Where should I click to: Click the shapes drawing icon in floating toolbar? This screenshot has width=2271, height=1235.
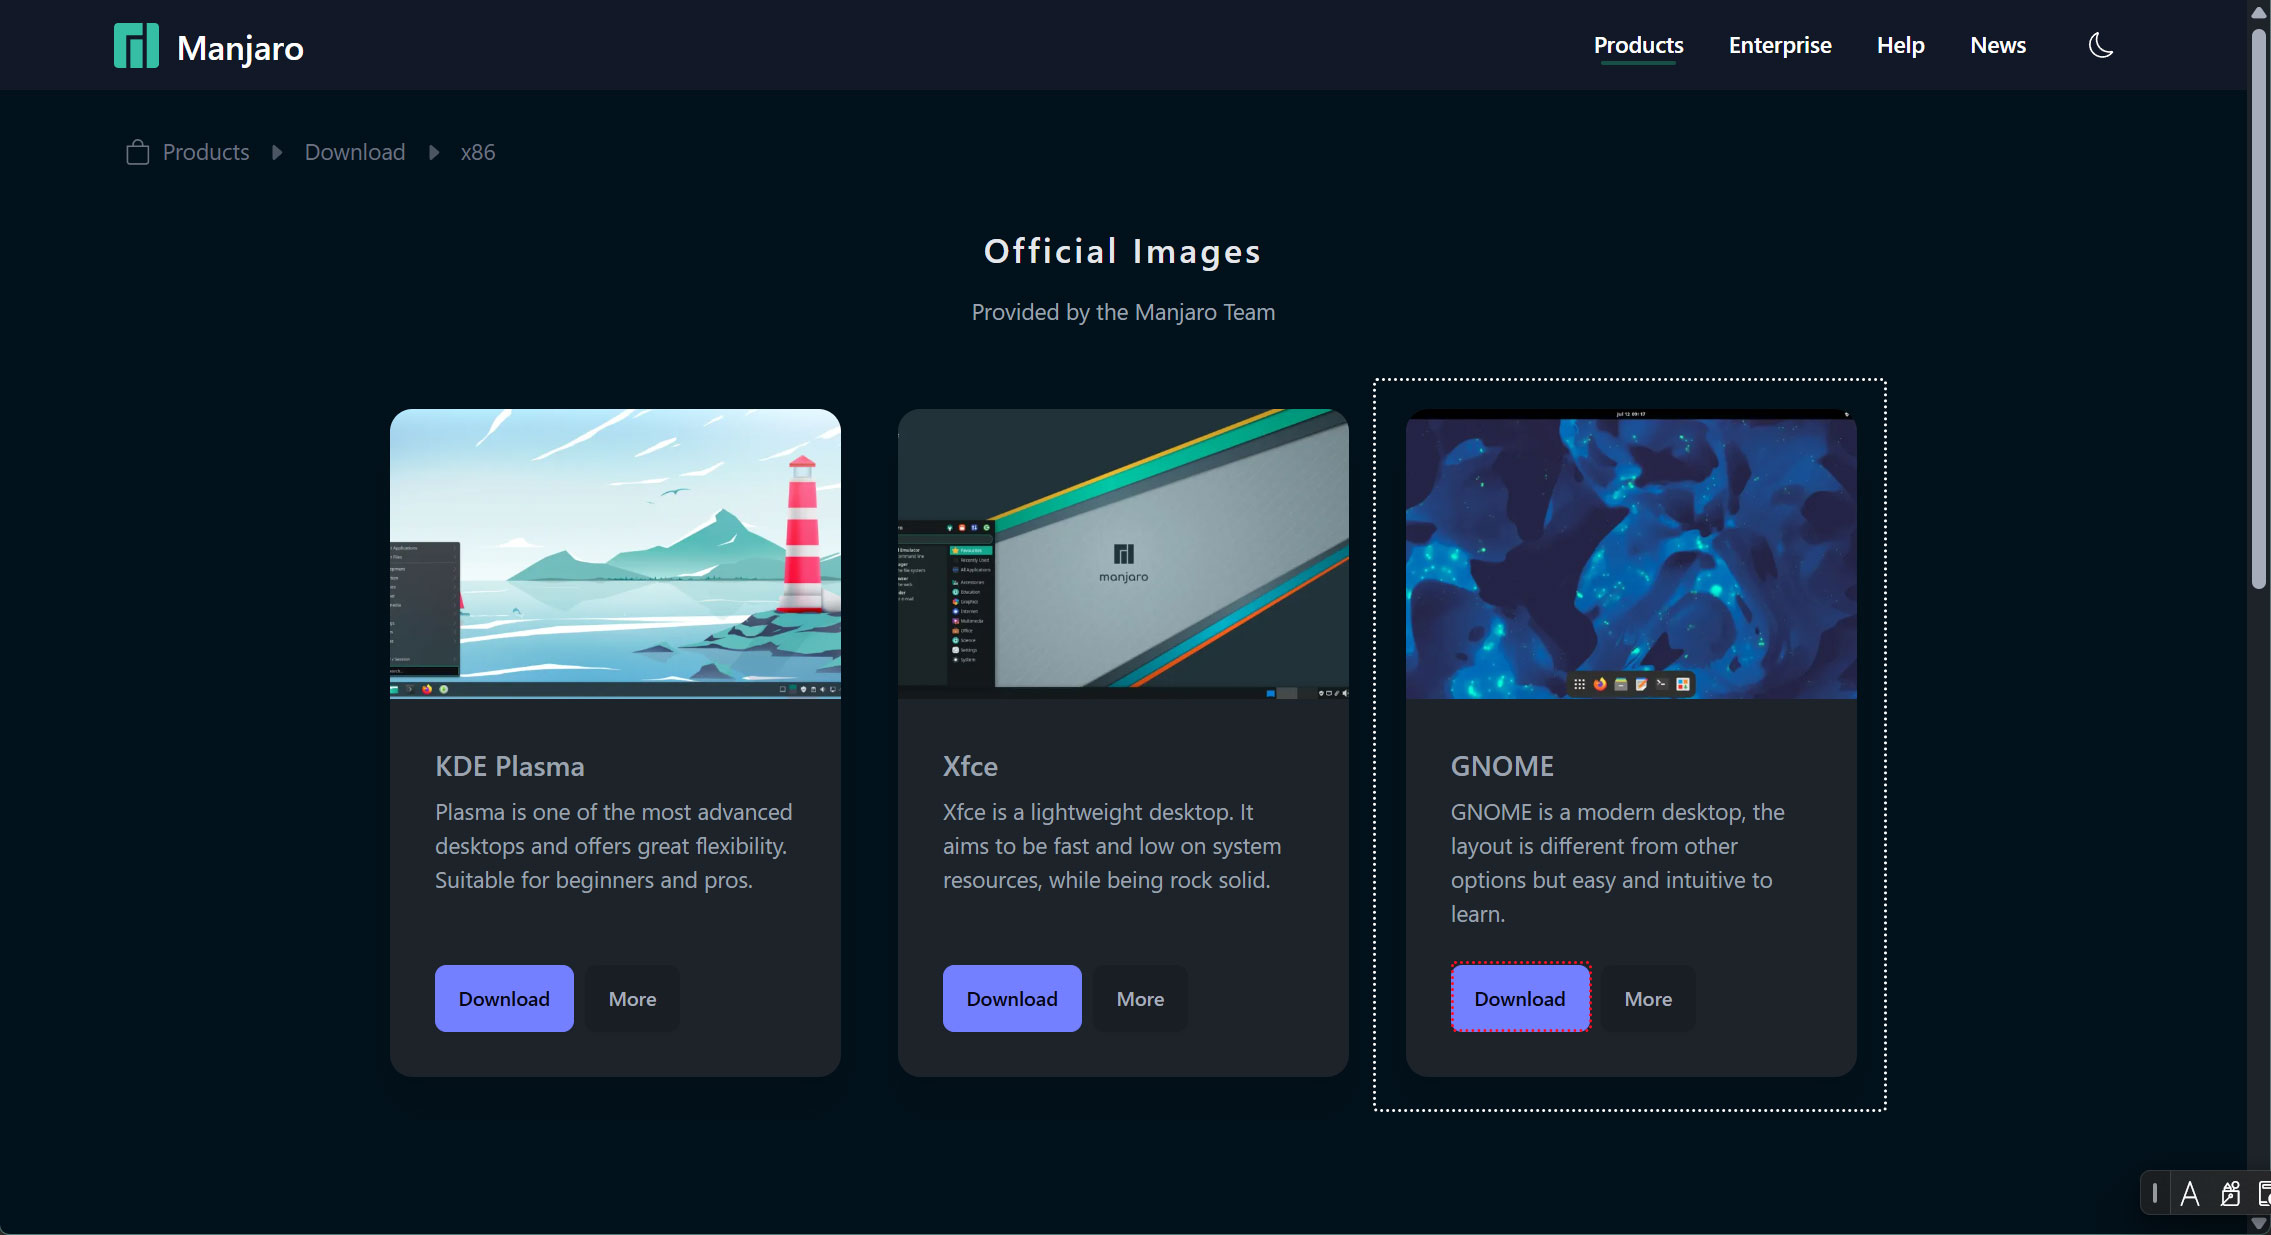(x=2230, y=1194)
